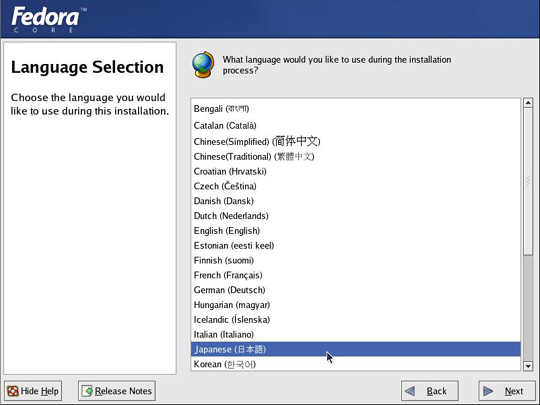The height and width of the screenshot is (405, 540).
Task: Click the Back button's left arrow icon
Action: (410, 391)
